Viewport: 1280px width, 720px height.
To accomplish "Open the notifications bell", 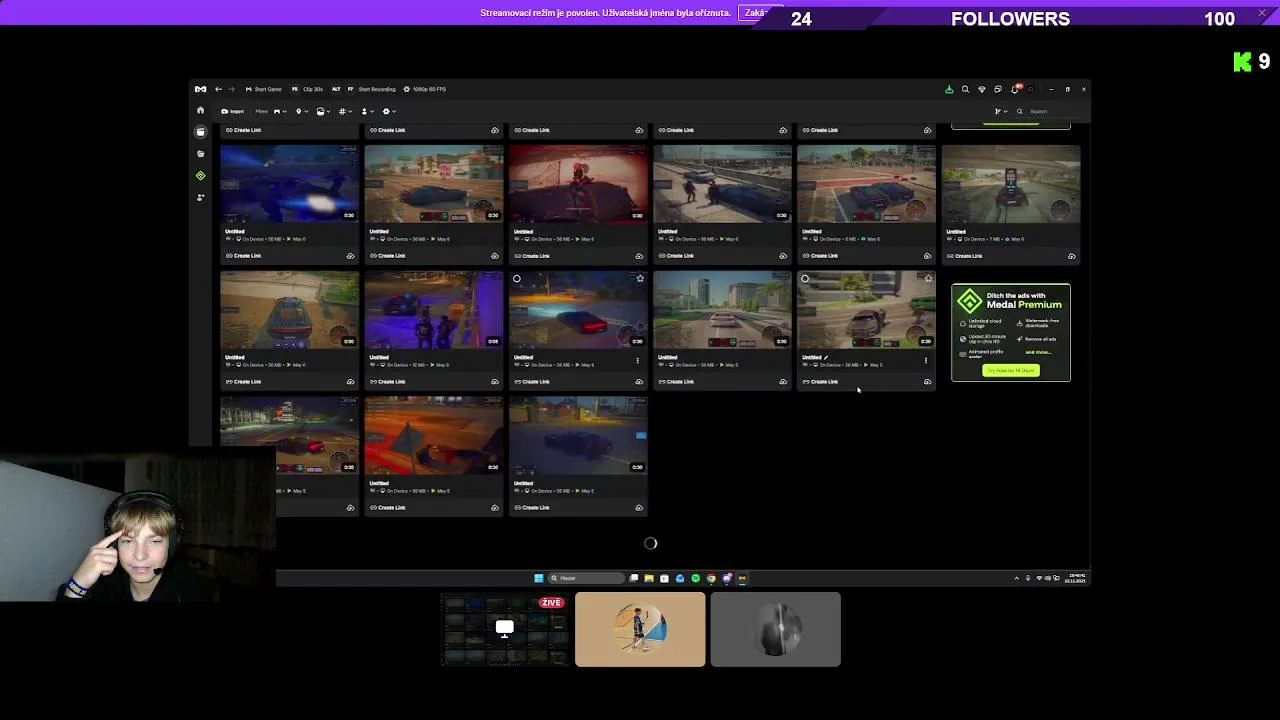I will [x=1015, y=89].
